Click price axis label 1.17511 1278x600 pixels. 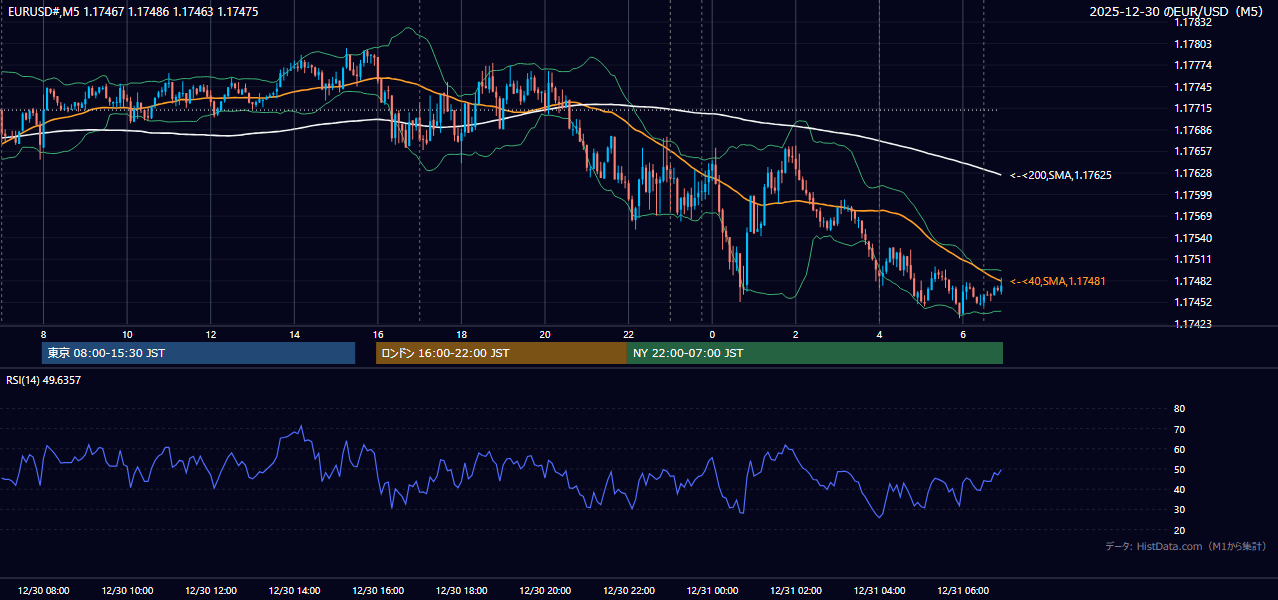[1194, 259]
